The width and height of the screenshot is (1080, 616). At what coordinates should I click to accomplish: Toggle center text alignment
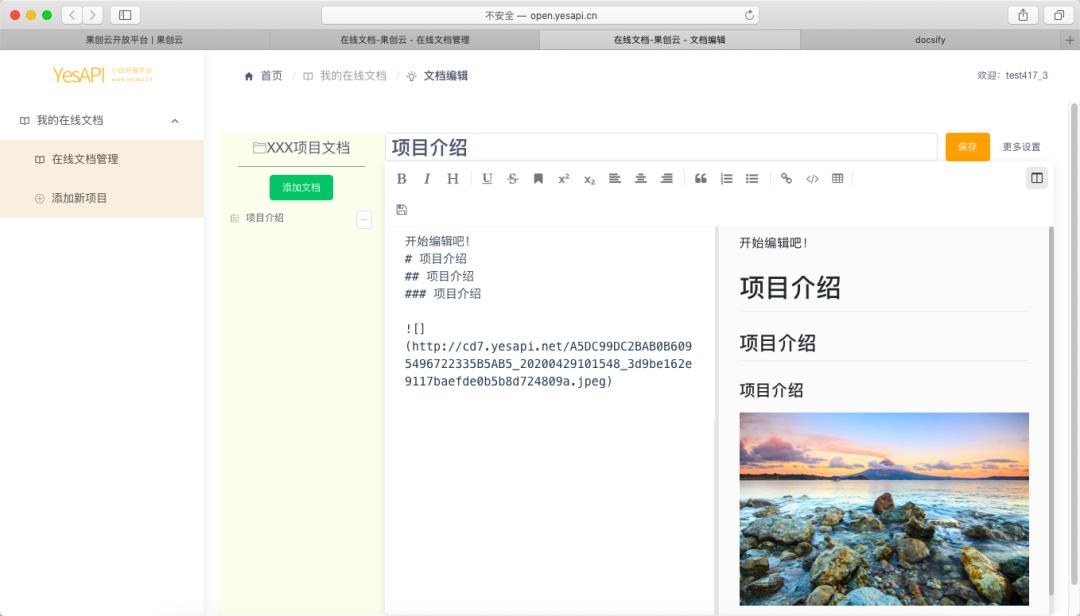click(640, 179)
